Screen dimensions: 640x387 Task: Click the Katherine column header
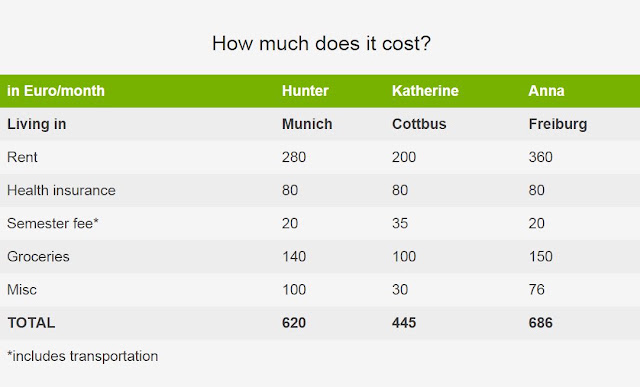click(425, 91)
